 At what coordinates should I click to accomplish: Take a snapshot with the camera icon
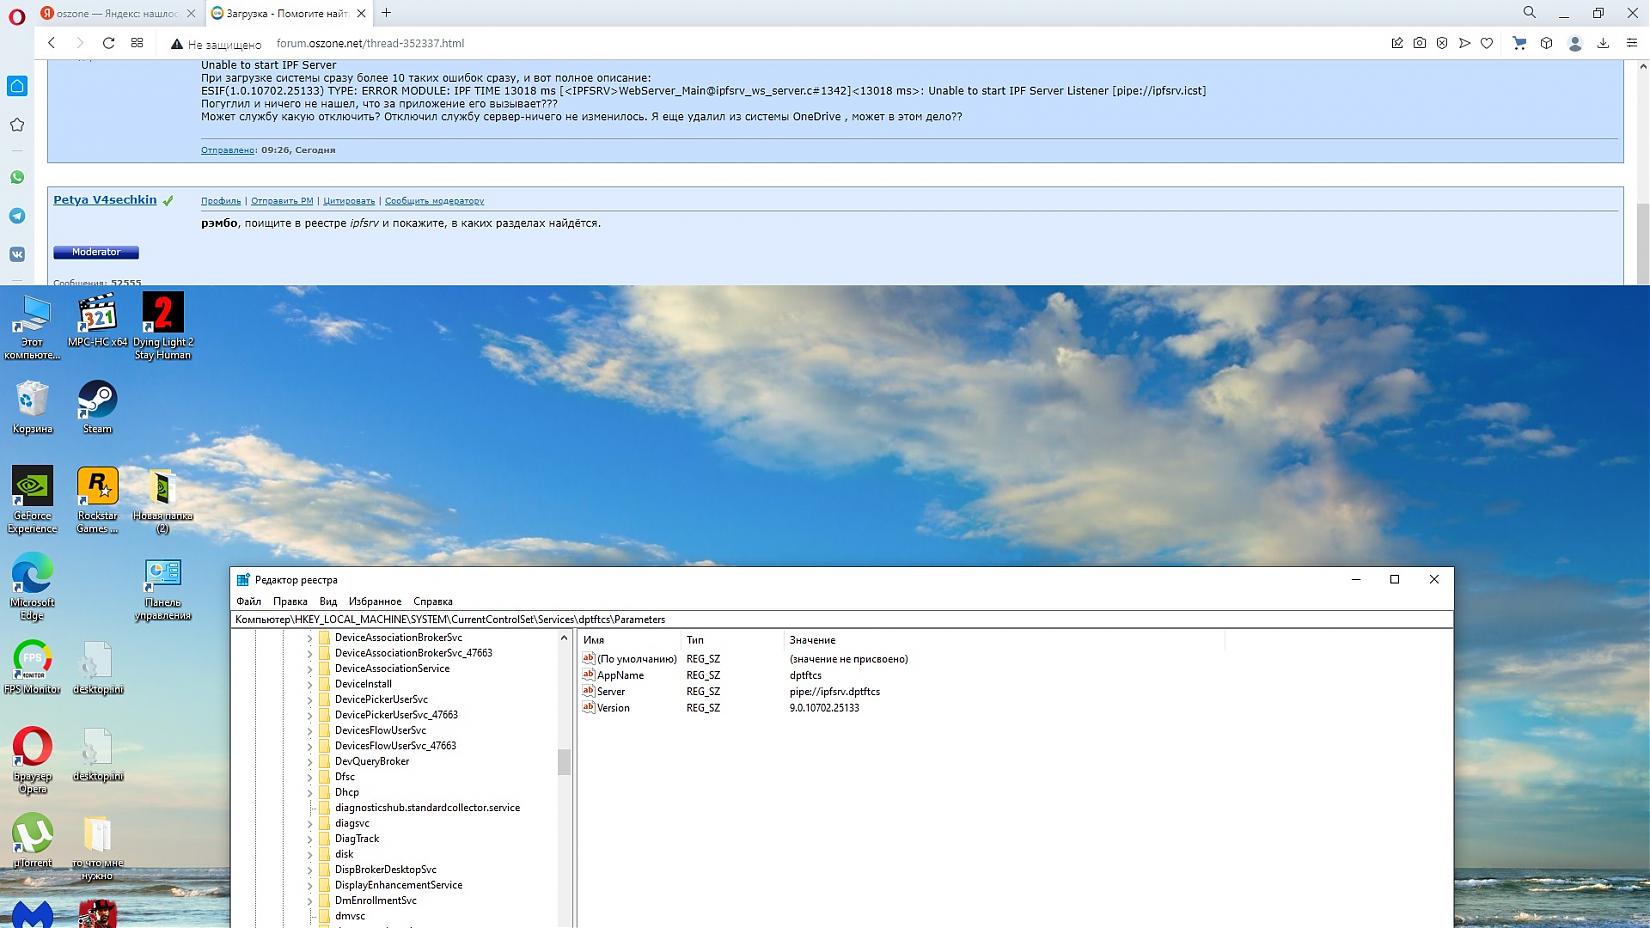click(1419, 43)
